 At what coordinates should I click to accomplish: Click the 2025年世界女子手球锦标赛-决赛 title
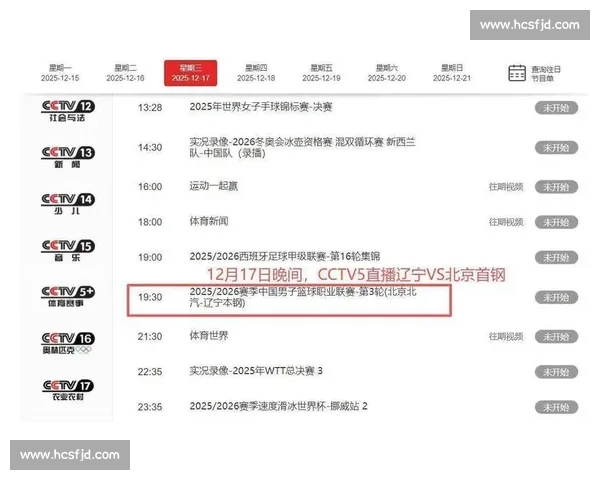[261, 107]
